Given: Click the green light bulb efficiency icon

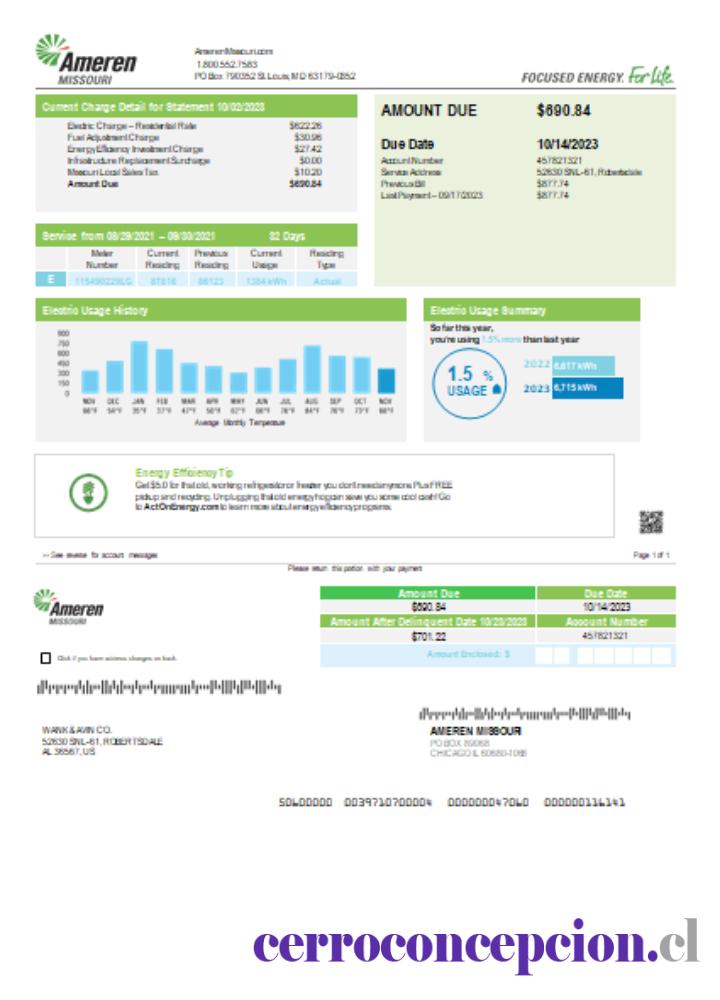Looking at the screenshot, I should click(89, 492).
